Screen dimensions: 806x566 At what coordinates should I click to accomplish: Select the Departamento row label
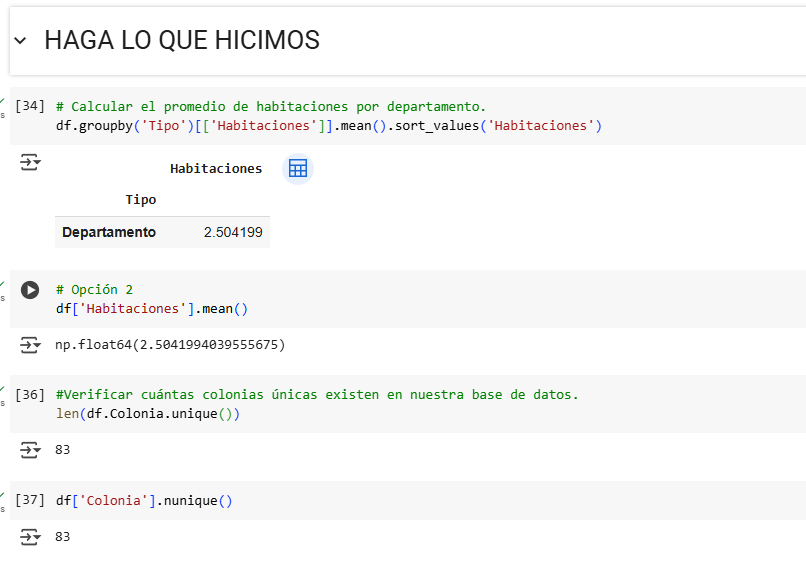click(x=109, y=232)
